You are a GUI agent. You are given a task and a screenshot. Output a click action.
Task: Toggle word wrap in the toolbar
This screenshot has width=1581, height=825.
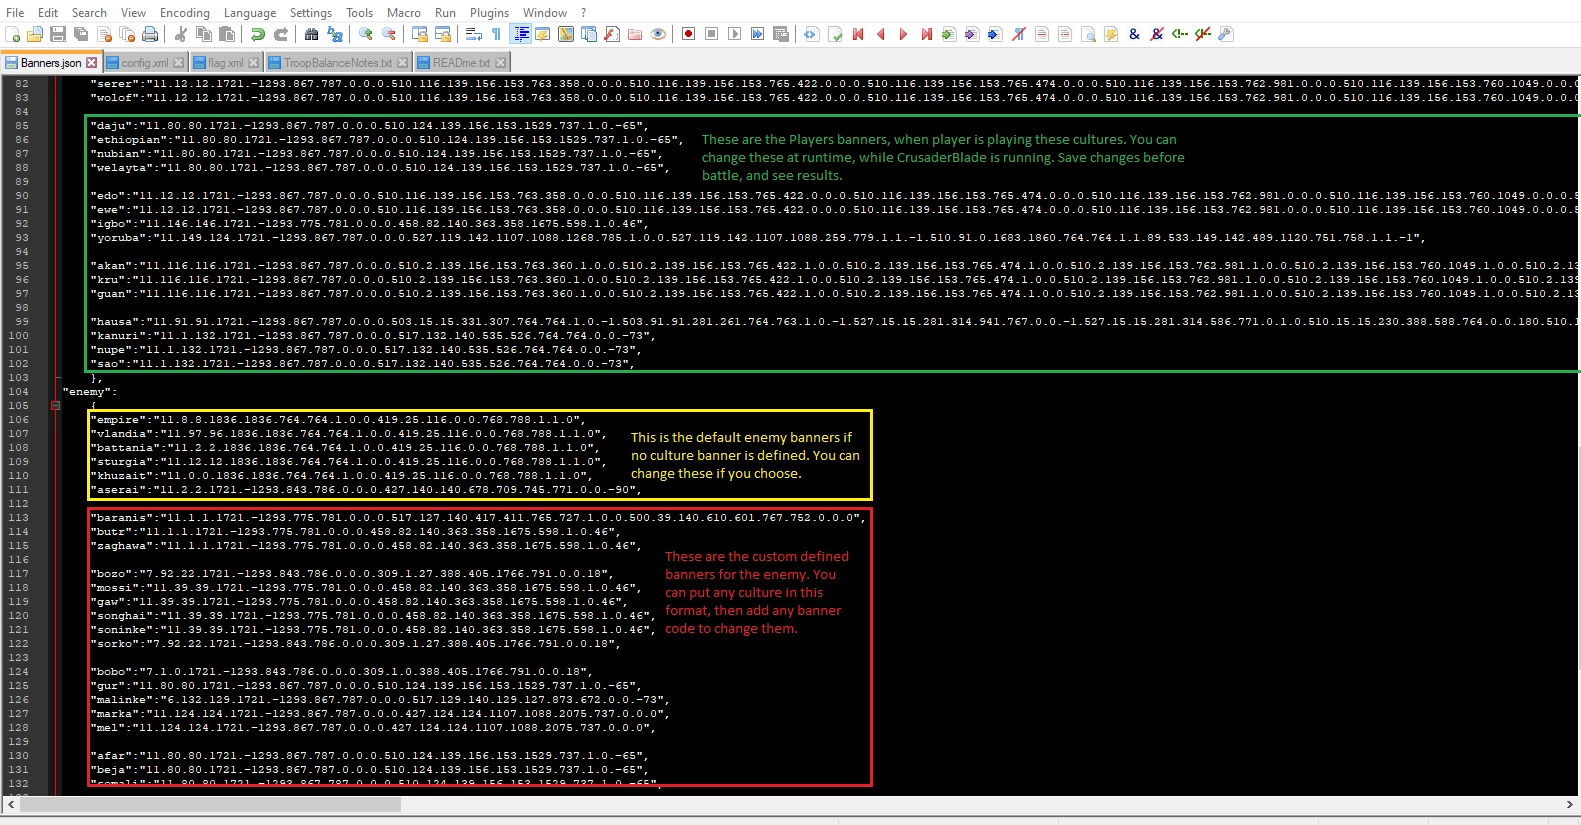[x=474, y=34]
